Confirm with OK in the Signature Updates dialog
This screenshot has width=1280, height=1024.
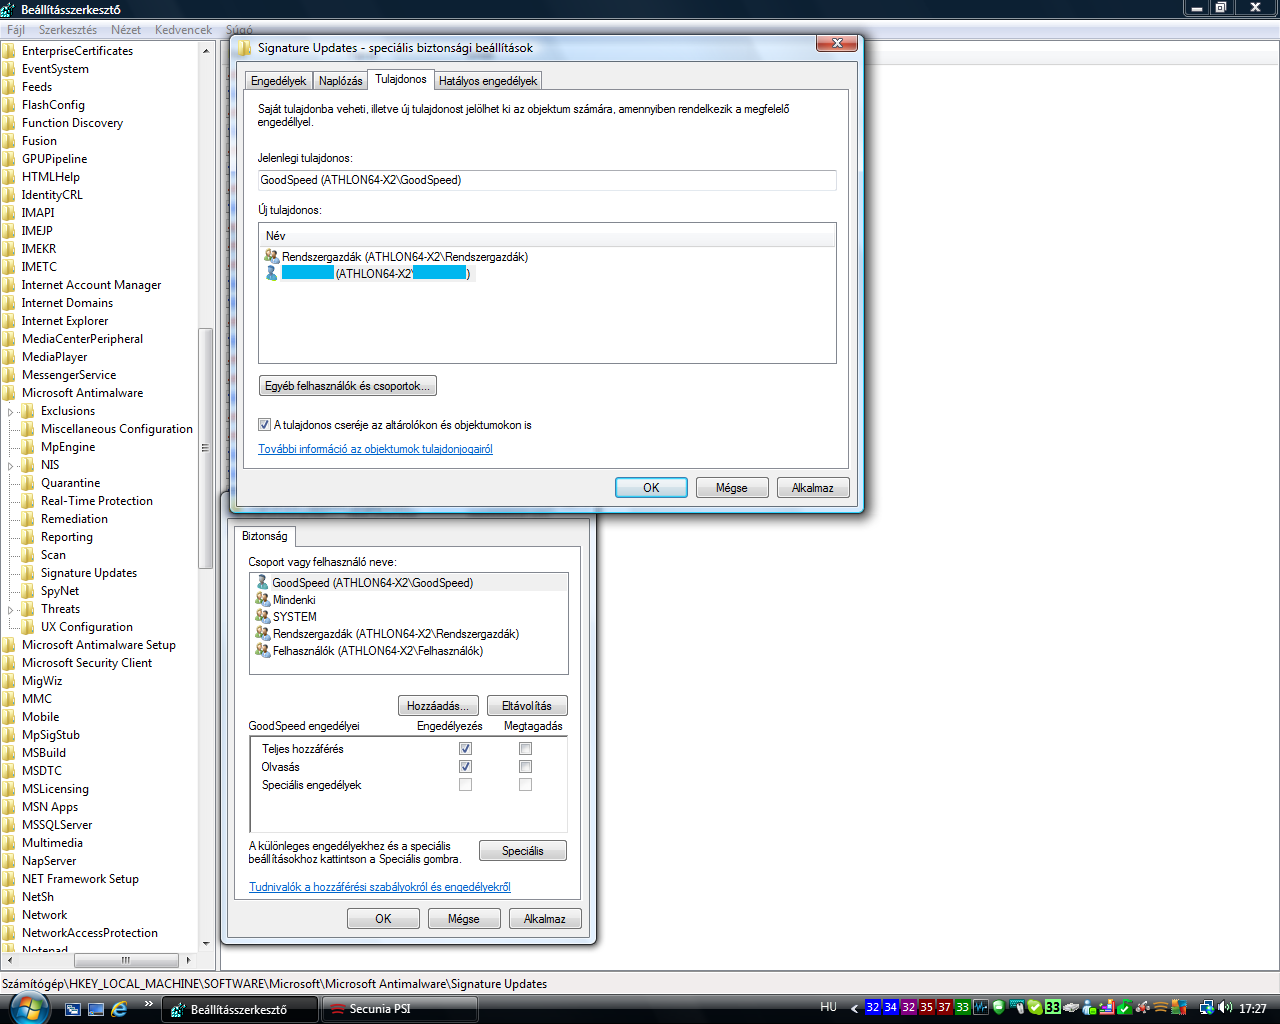pos(651,488)
